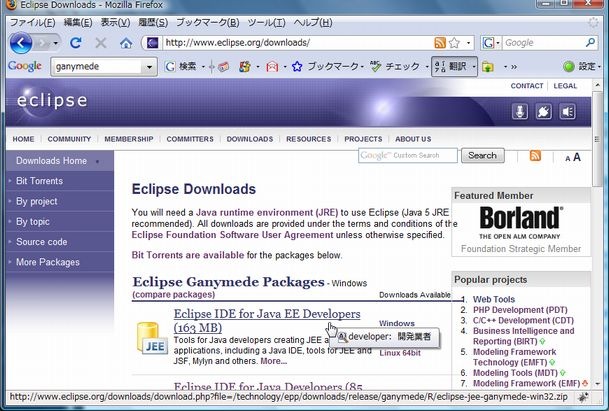Click the Google Custom Search input field
This screenshot has height=411, width=609.
[408, 156]
